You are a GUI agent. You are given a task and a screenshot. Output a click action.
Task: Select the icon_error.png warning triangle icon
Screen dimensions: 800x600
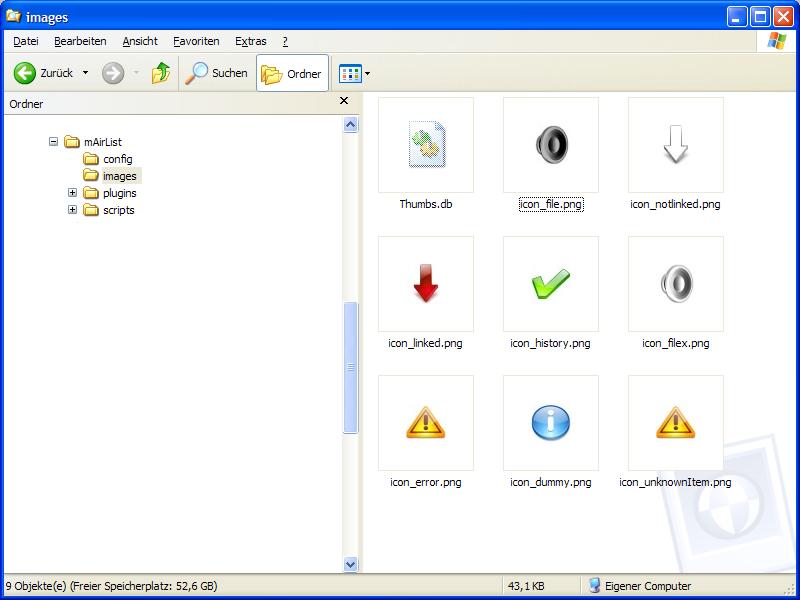tap(425, 422)
